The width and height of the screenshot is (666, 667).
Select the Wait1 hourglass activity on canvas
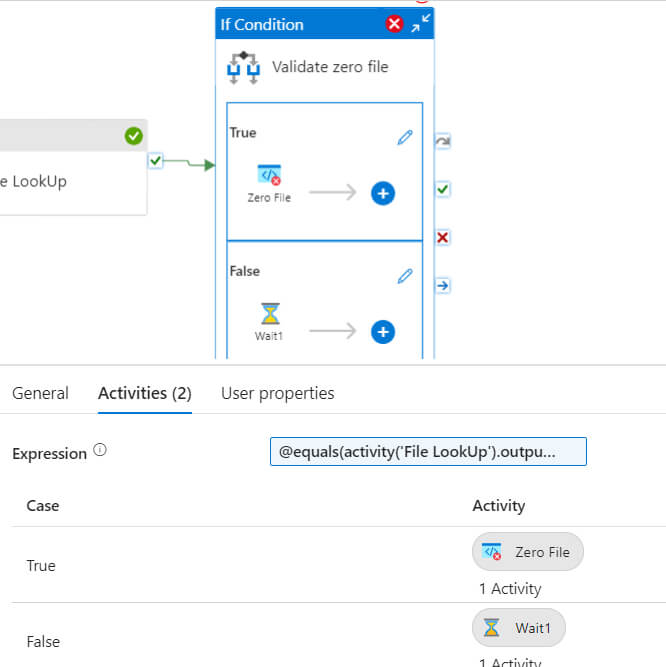click(270, 314)
